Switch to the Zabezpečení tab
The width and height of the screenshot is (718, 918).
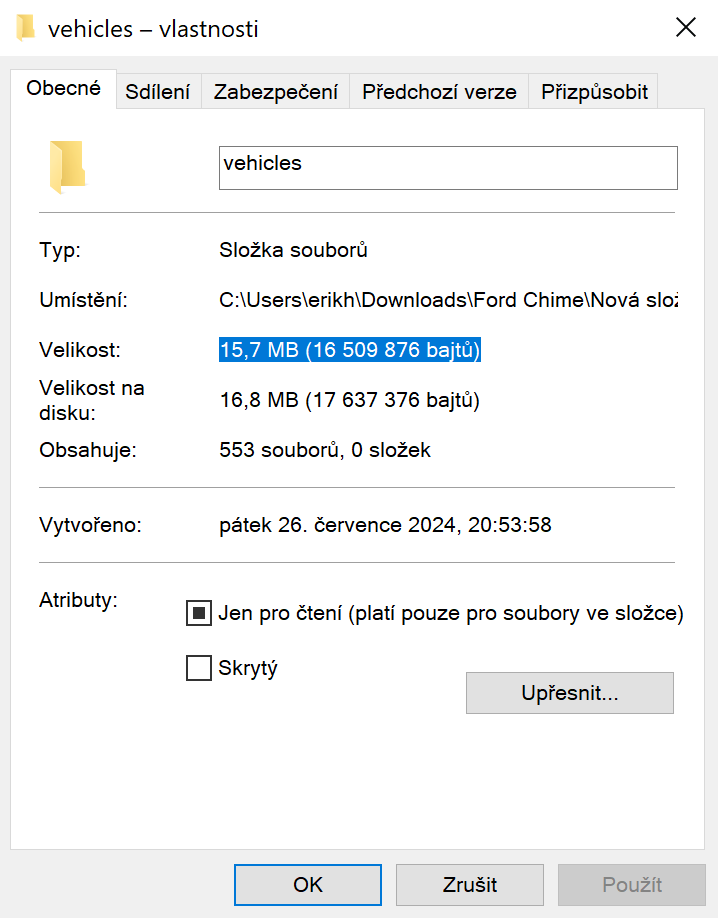tap(275, 92)
